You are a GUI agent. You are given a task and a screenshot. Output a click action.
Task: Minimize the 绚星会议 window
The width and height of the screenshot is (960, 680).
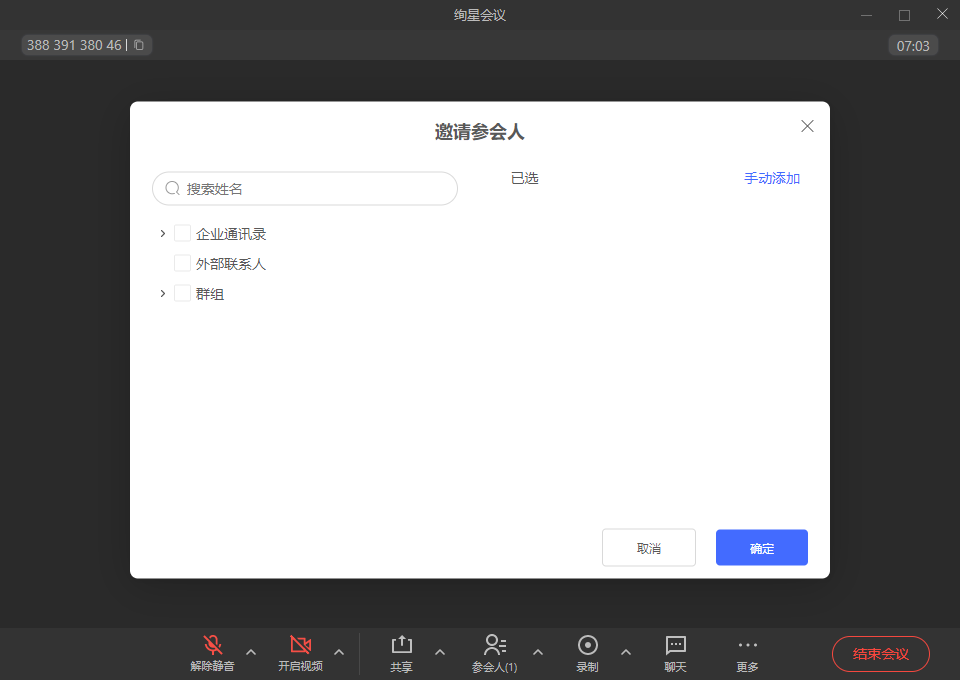tap(866, 15)
